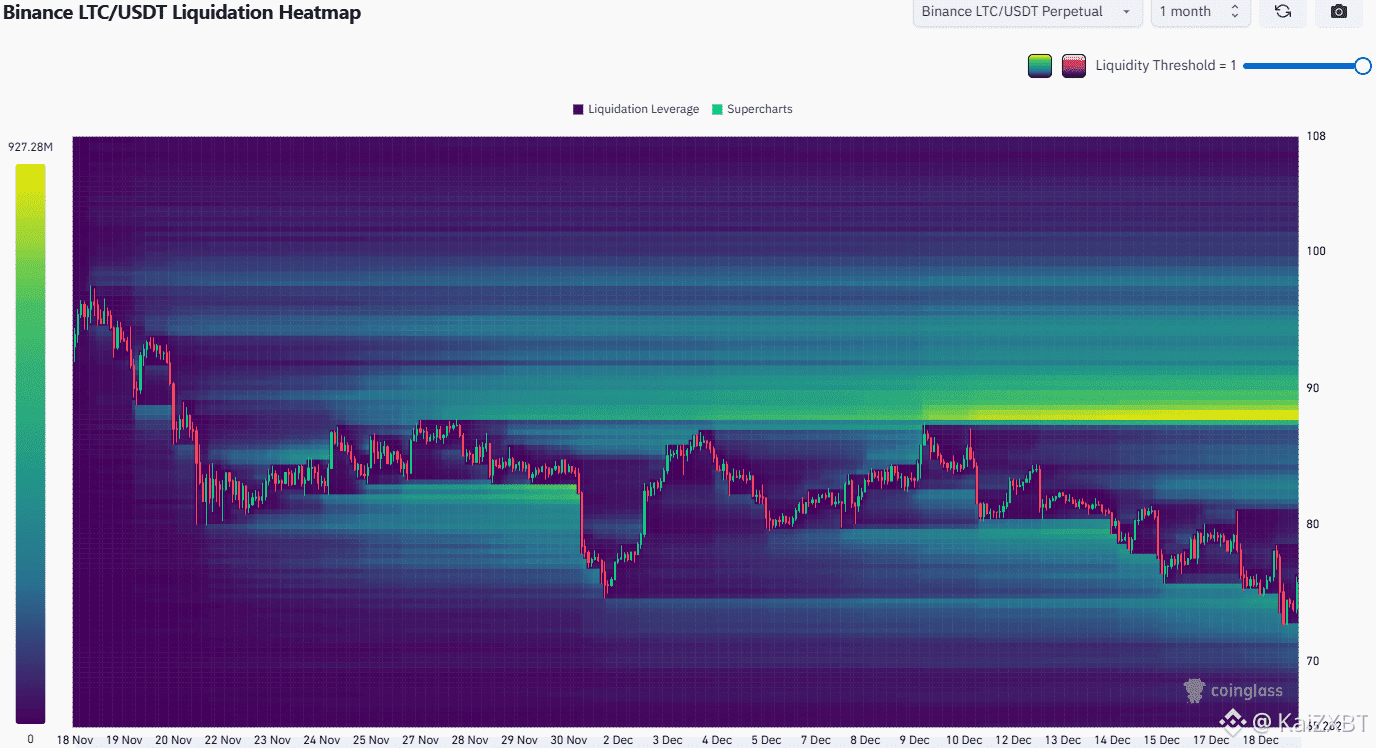Click the 927.28M color scale bar
Image resolution: width=1376 pixels, height=748 pixels.
click(29, 440)
